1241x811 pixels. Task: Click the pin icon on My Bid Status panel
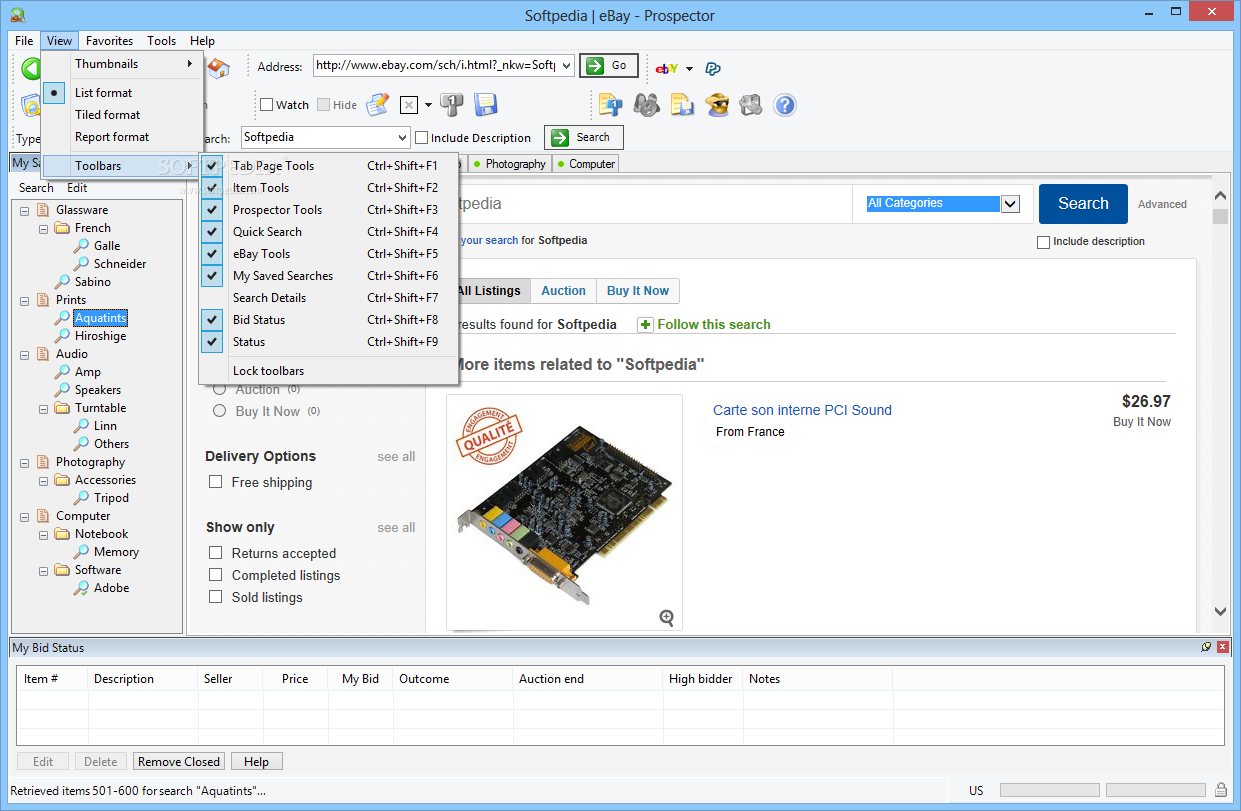pos(1206,648)
